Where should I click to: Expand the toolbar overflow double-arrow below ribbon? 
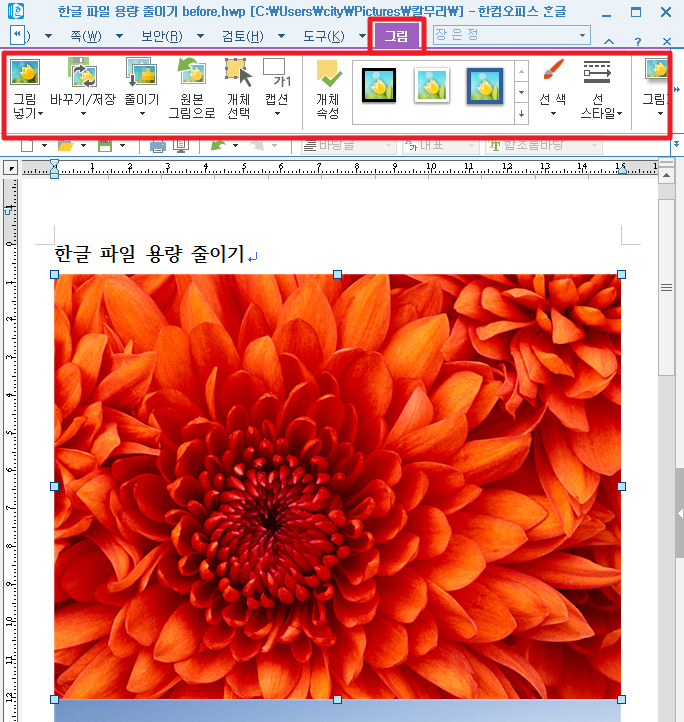tap(676, 144)
